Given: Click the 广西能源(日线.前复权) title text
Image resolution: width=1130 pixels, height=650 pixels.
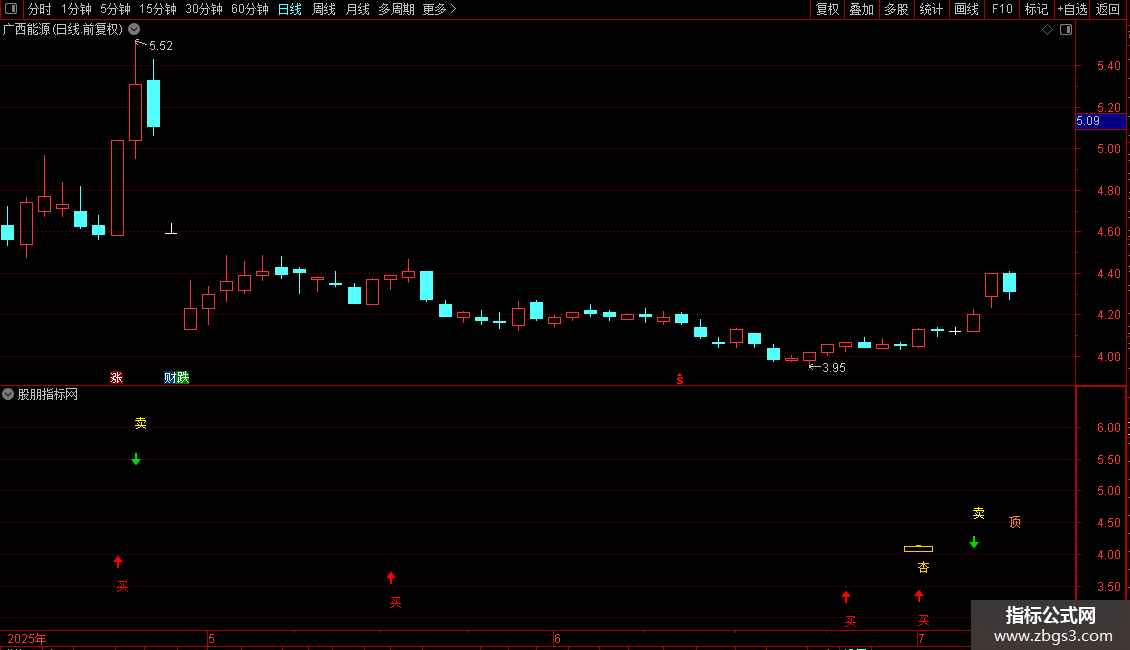Looking at the screenshot, I should [x=63, y=30].
